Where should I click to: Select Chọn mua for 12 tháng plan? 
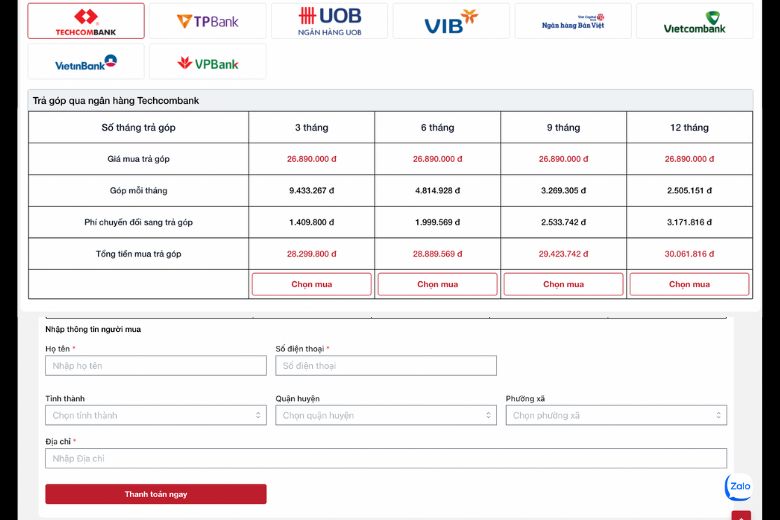689,284
